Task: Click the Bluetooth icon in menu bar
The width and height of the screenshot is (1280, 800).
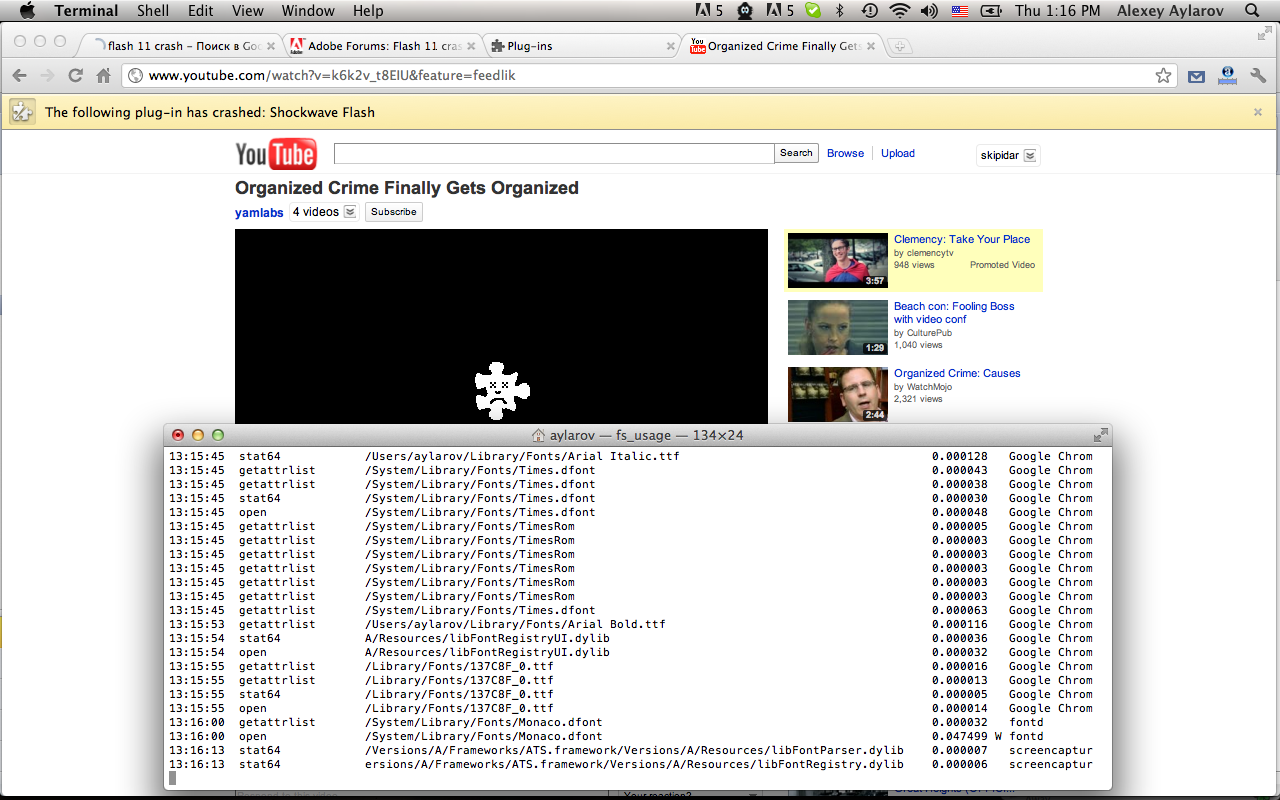Action: tap(840, 11)
